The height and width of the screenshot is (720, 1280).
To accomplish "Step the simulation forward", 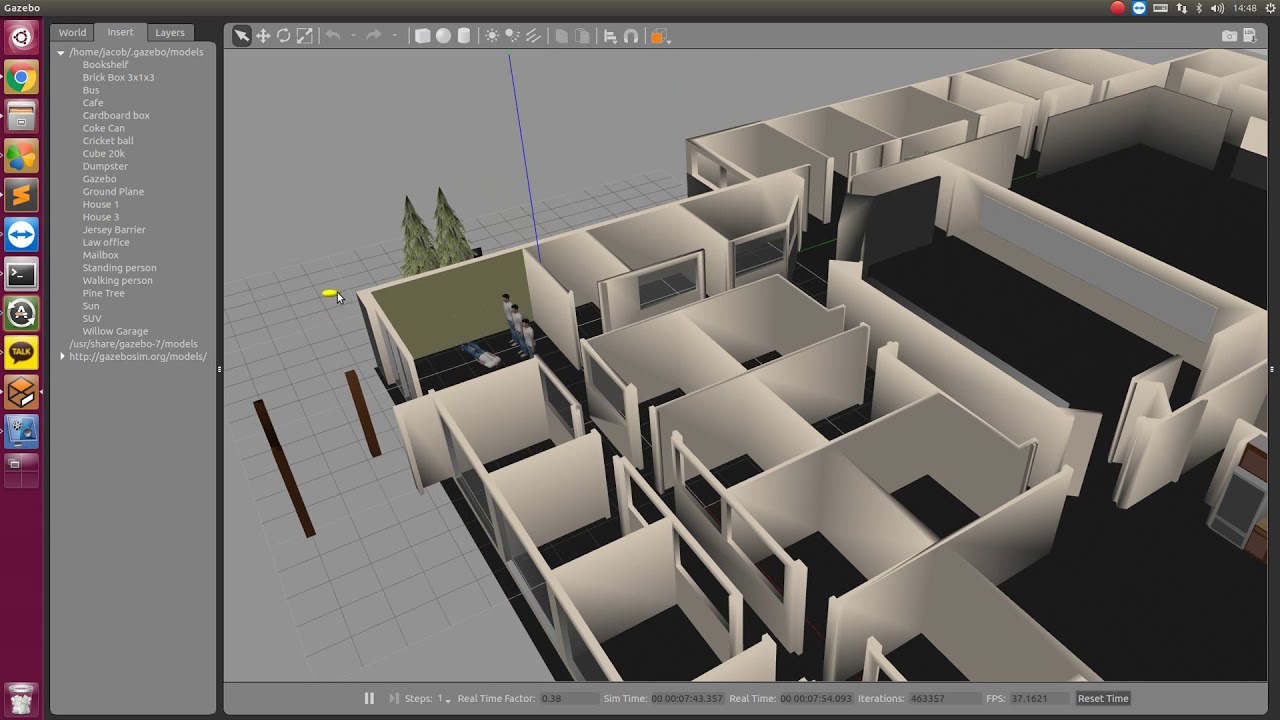I will [x=394, y=698].
